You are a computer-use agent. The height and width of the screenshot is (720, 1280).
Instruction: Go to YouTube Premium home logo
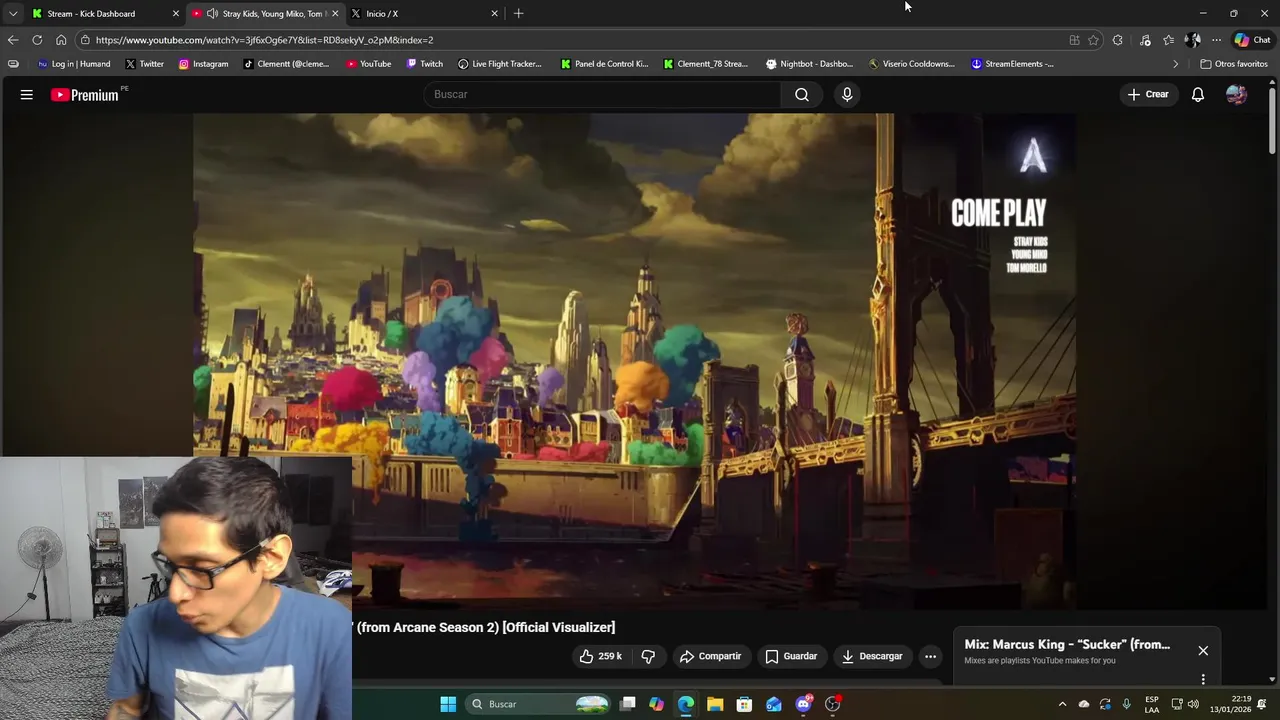pos(86,95)
